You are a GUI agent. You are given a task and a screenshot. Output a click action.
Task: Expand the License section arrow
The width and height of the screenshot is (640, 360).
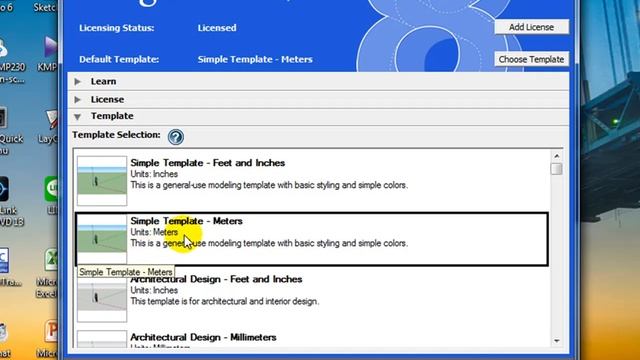(78, 100)
